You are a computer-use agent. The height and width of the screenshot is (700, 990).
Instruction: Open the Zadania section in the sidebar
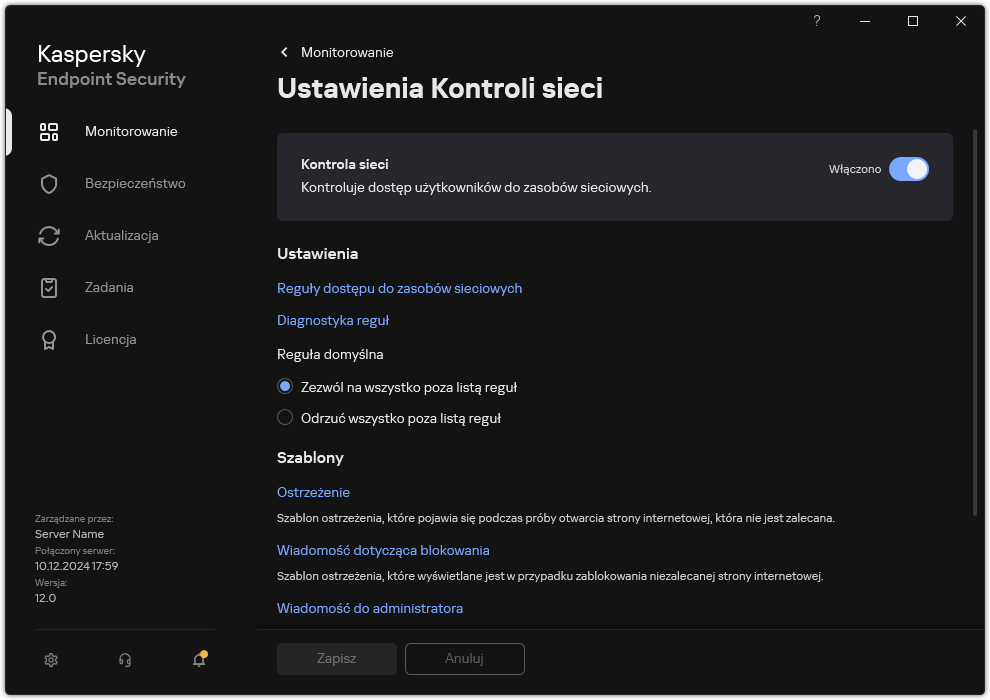(106, 287)
